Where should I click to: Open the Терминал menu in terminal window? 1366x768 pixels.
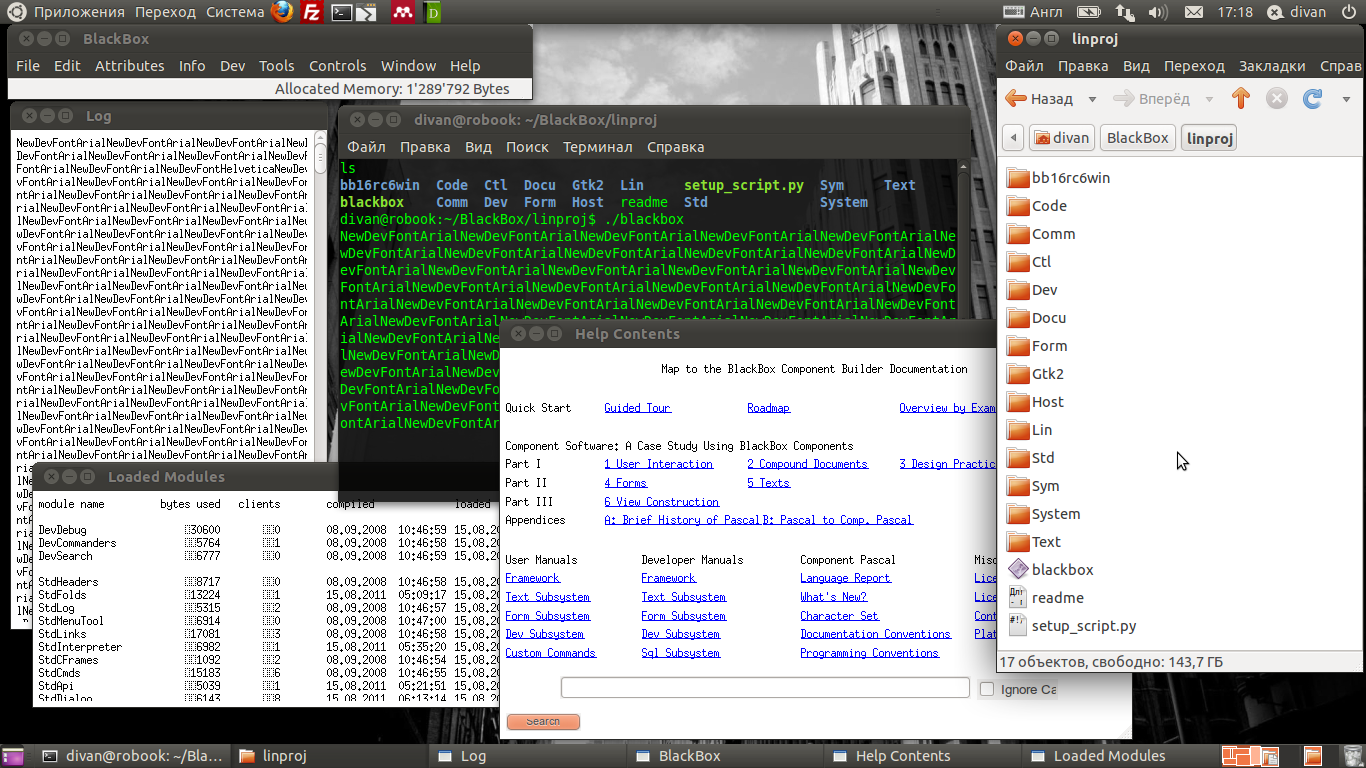click(x=597, y=147)
